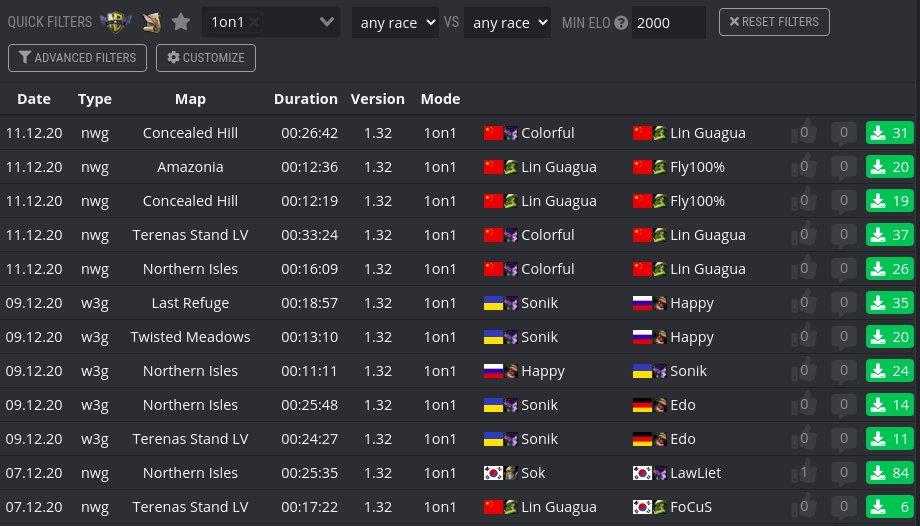Open the 1on1 mode dropdown arrow
The height and width of the screenshot is (526, 920).
point(327,22)
